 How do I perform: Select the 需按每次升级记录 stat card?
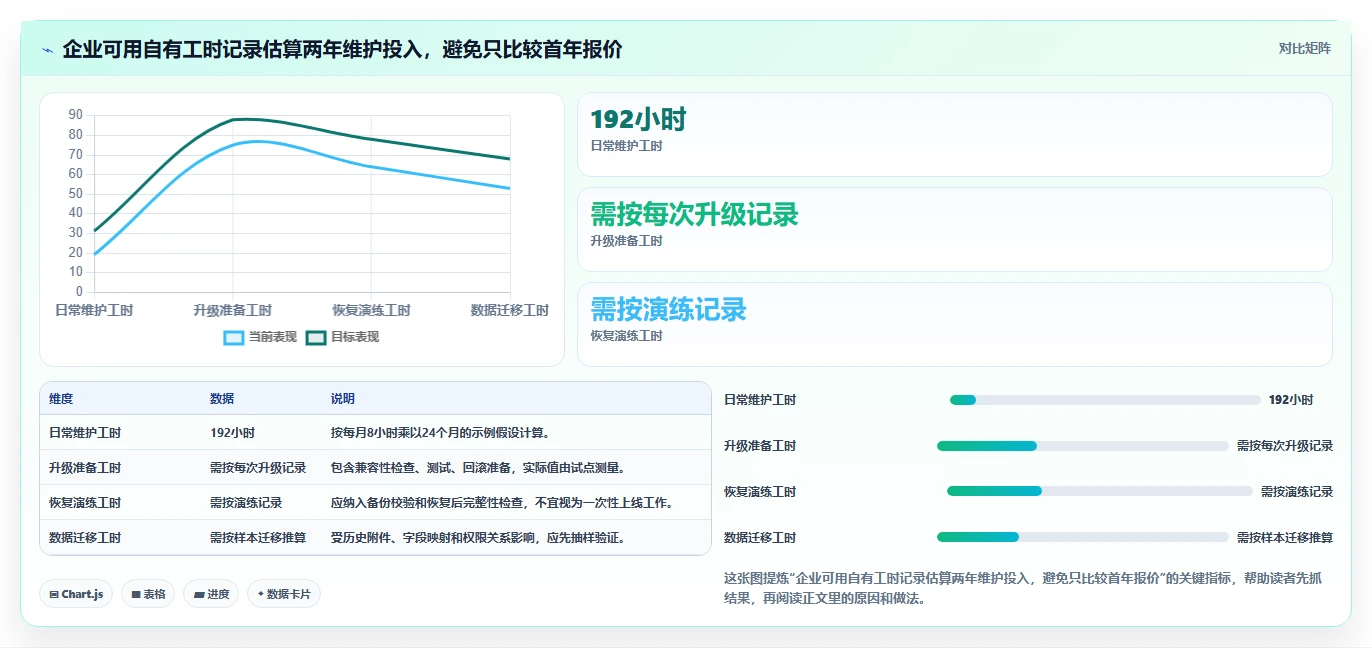955,230
